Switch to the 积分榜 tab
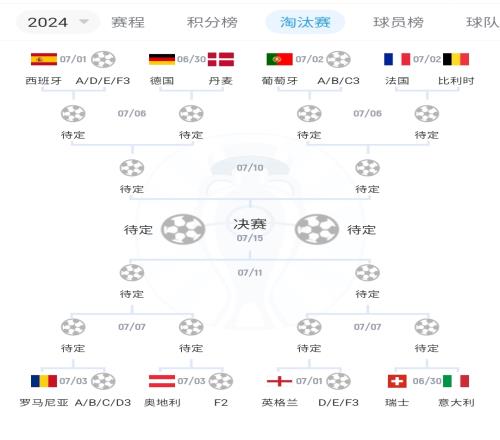 coord(212,22)
